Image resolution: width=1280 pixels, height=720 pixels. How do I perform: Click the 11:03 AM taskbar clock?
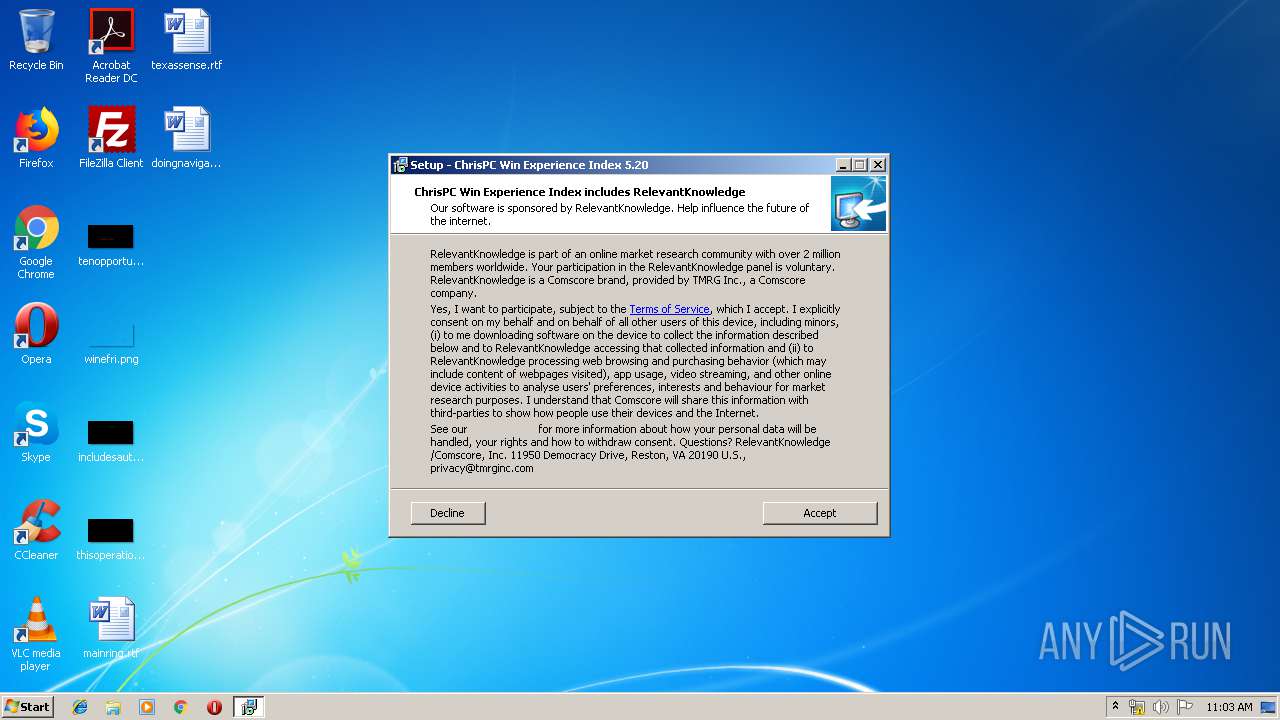pos(1229,707)
